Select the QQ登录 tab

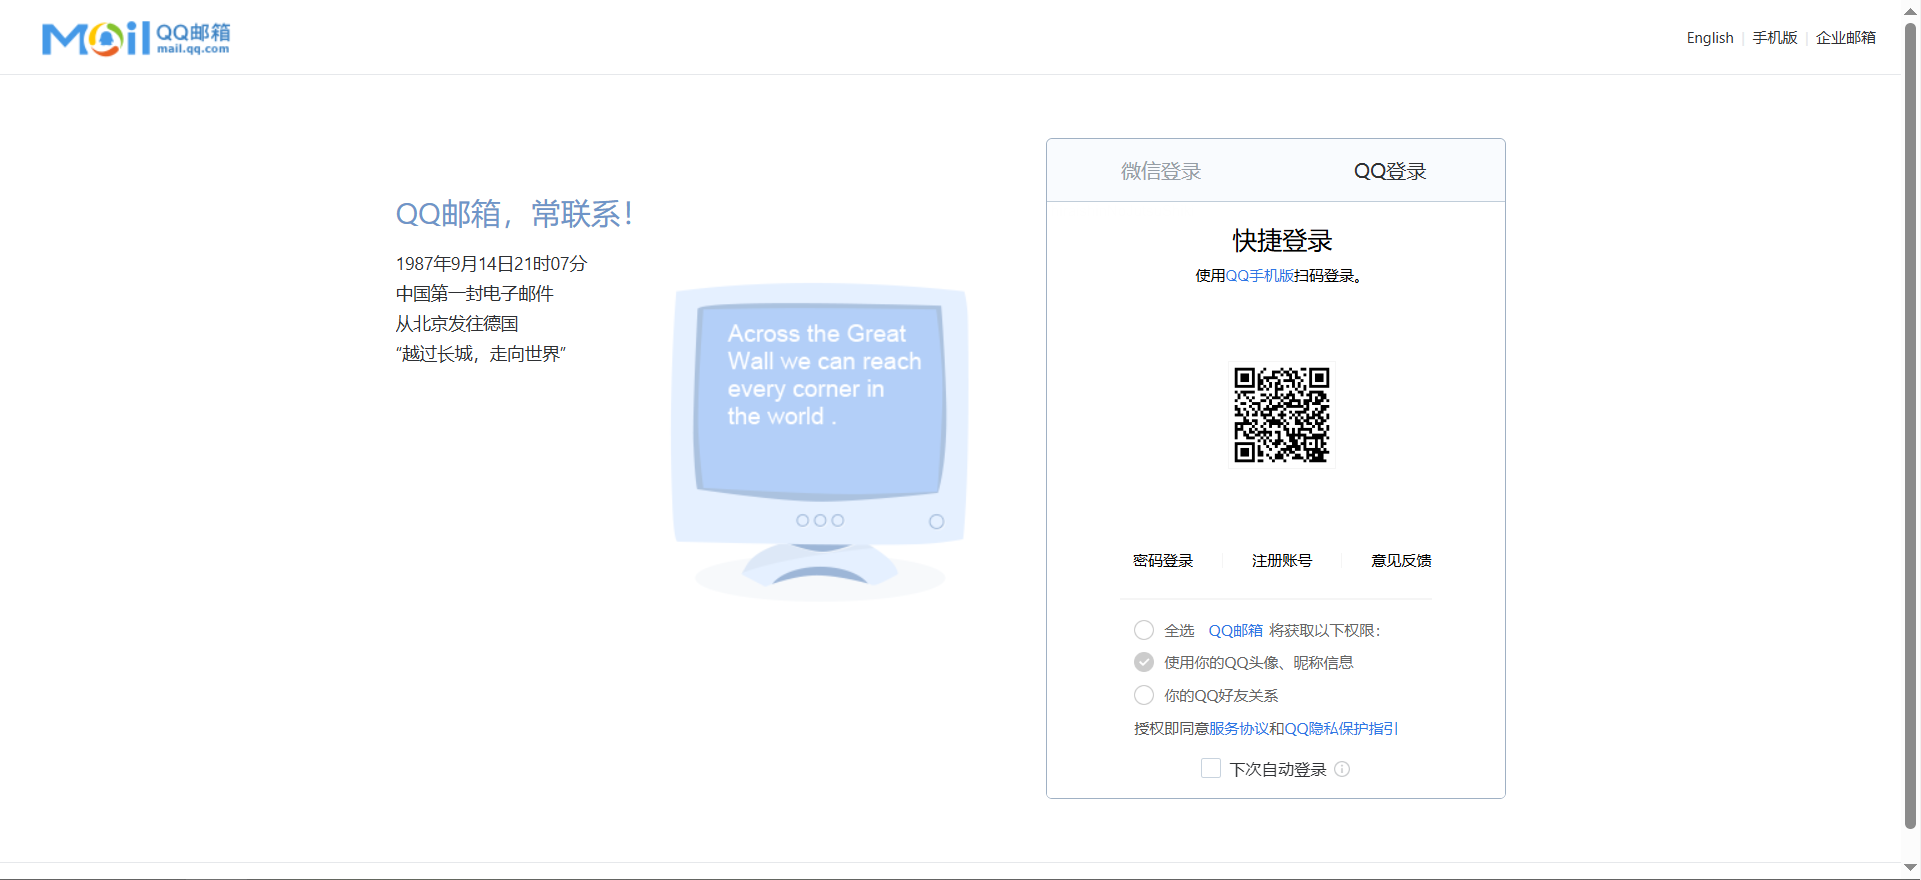[1390, 171]
